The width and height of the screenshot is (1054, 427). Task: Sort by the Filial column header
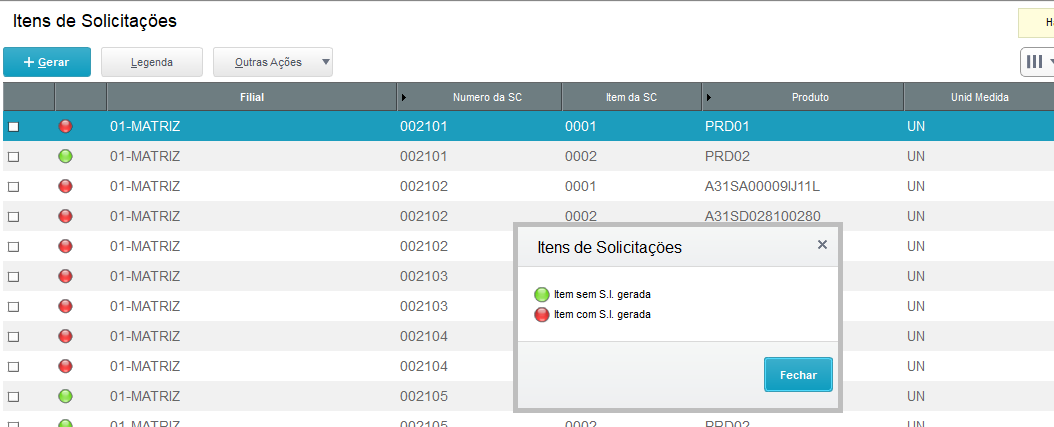click(x=252, y=97)
